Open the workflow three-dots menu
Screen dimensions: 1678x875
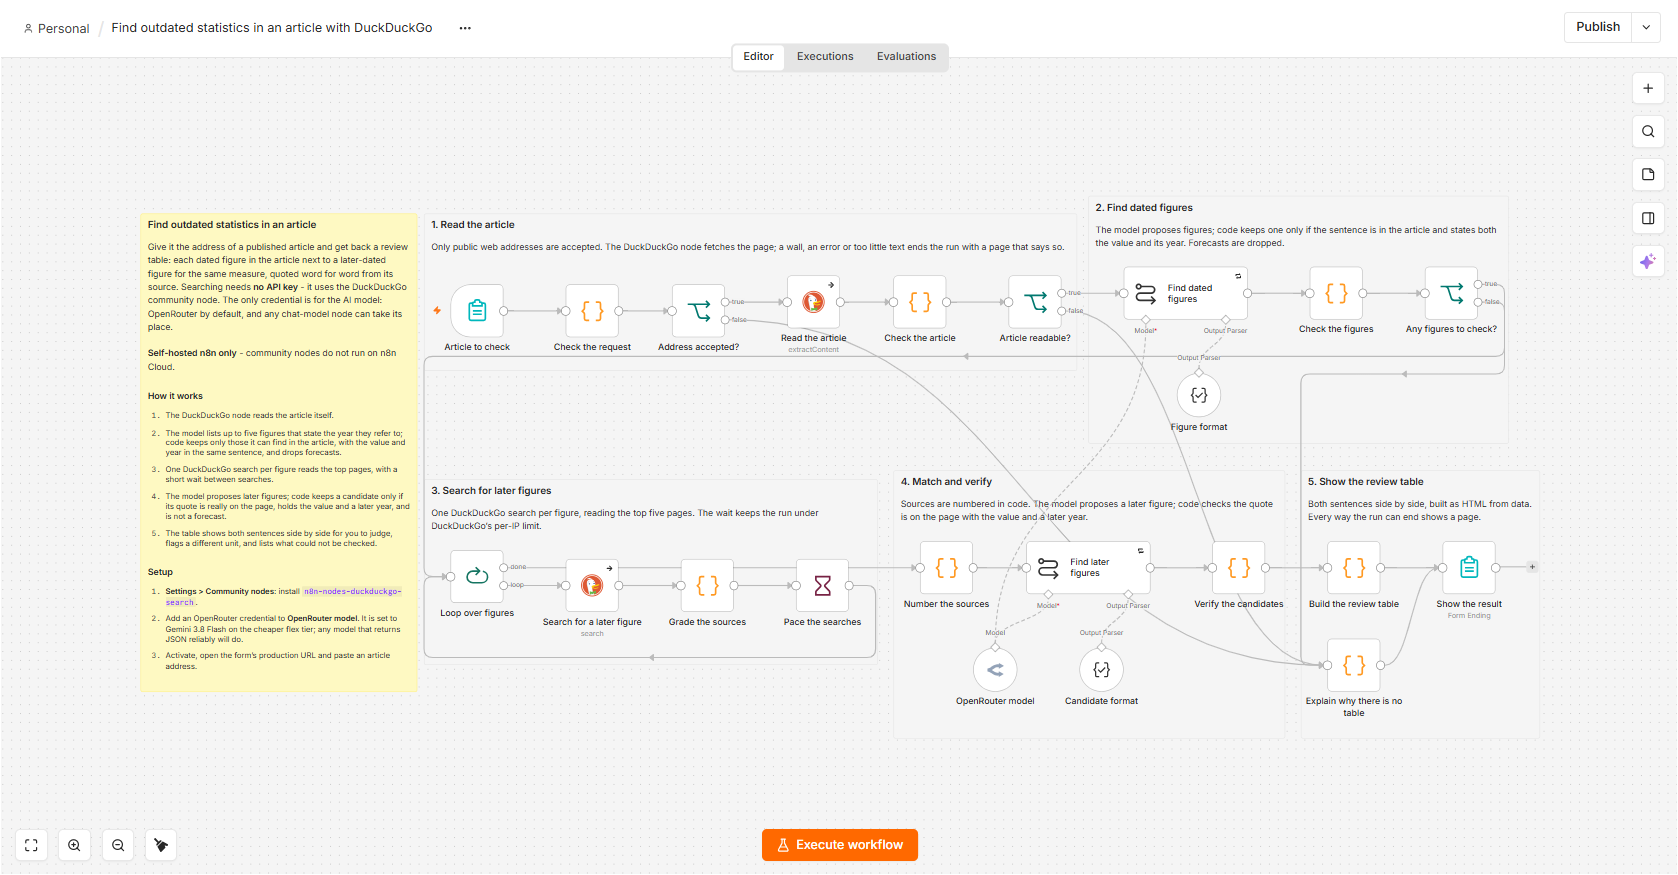pyautogui.click(x=465, y=28)
